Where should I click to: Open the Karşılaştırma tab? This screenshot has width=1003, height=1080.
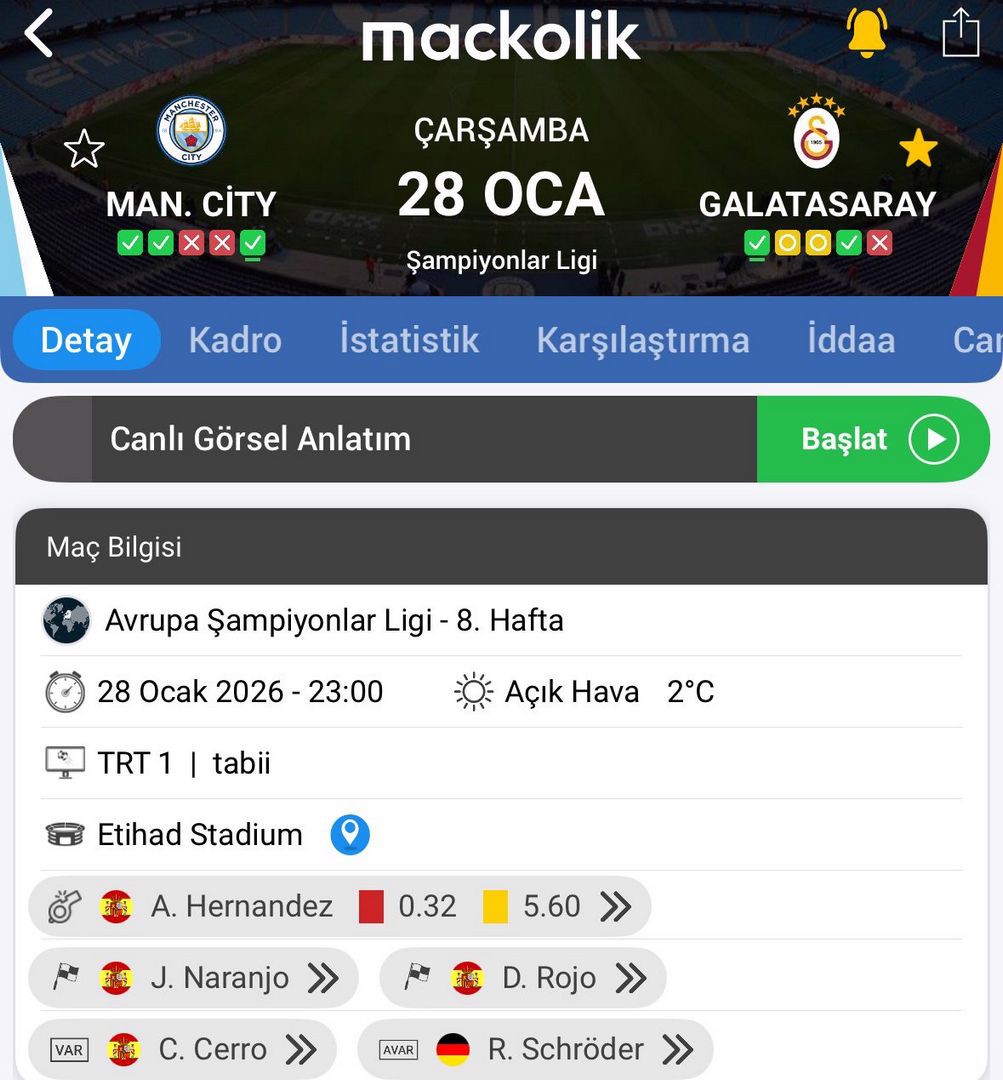point(643,340)
